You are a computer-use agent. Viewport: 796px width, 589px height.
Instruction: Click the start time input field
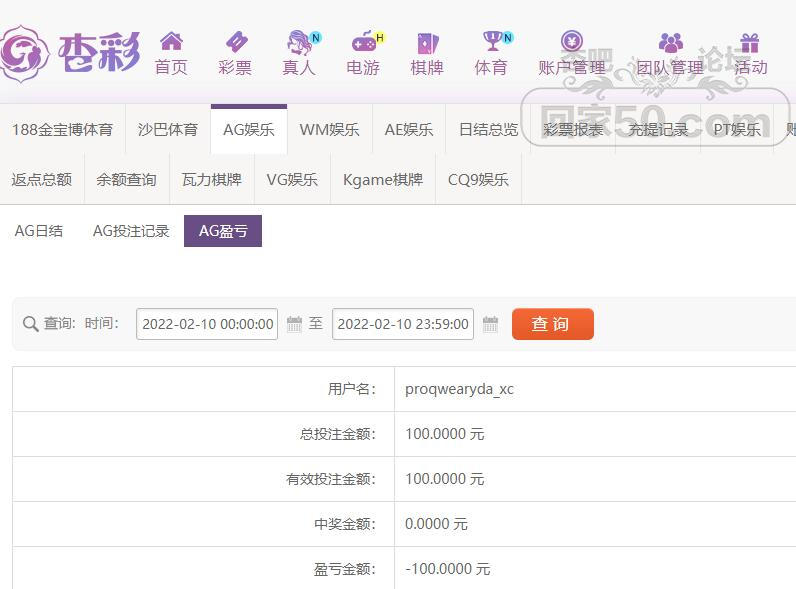[207, 324]
